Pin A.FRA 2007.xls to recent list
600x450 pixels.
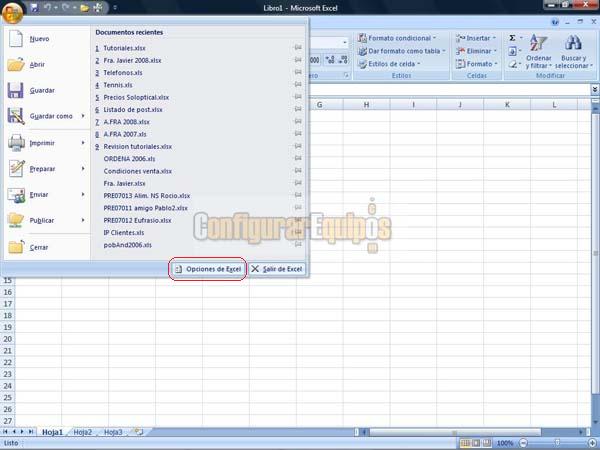pyautogui.click(x=298, y=134)
